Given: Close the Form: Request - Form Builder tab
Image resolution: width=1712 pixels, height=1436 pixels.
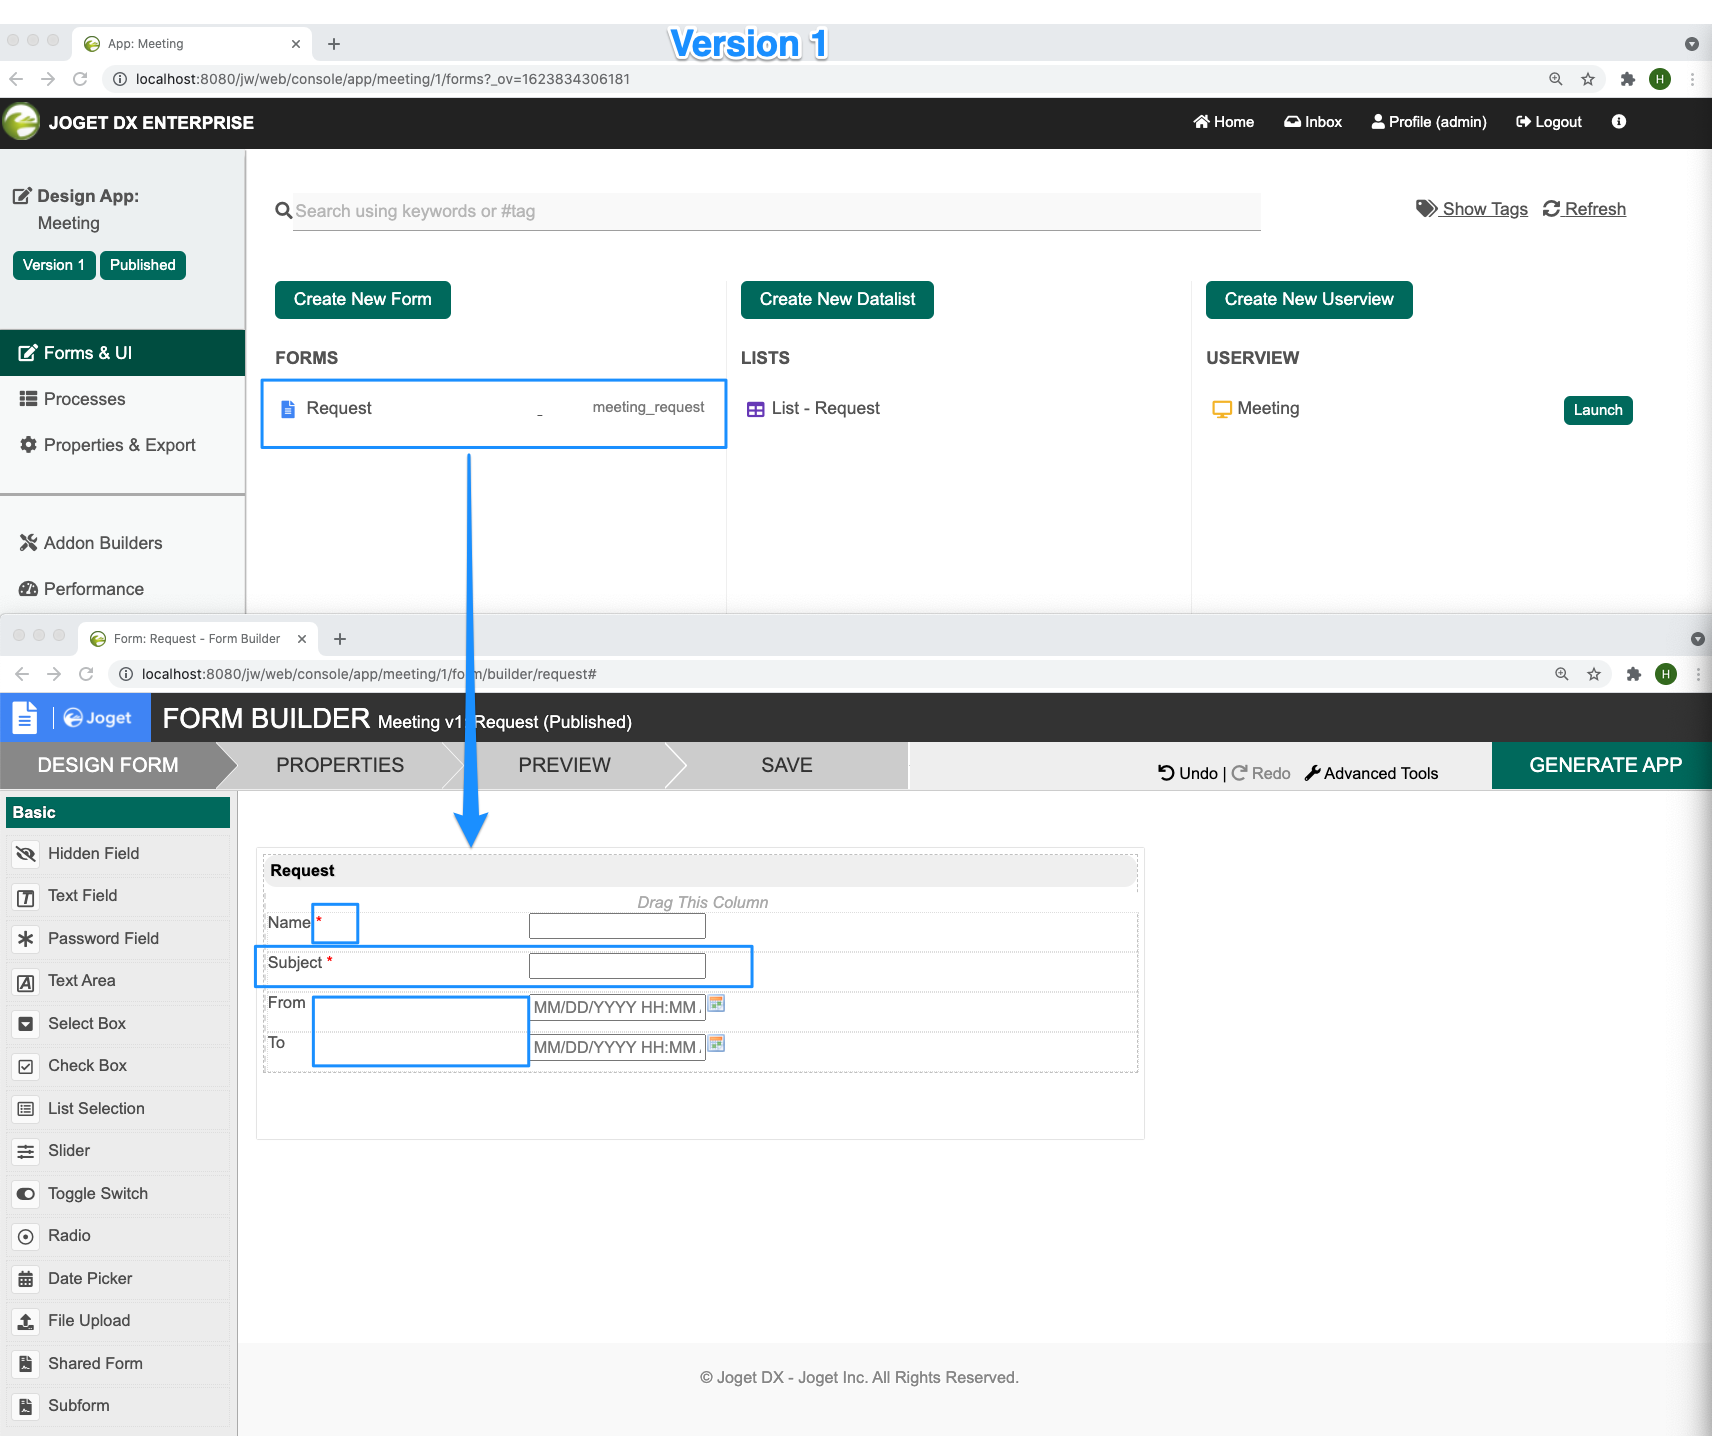Looking at the screenshot, I should point(302,639).
